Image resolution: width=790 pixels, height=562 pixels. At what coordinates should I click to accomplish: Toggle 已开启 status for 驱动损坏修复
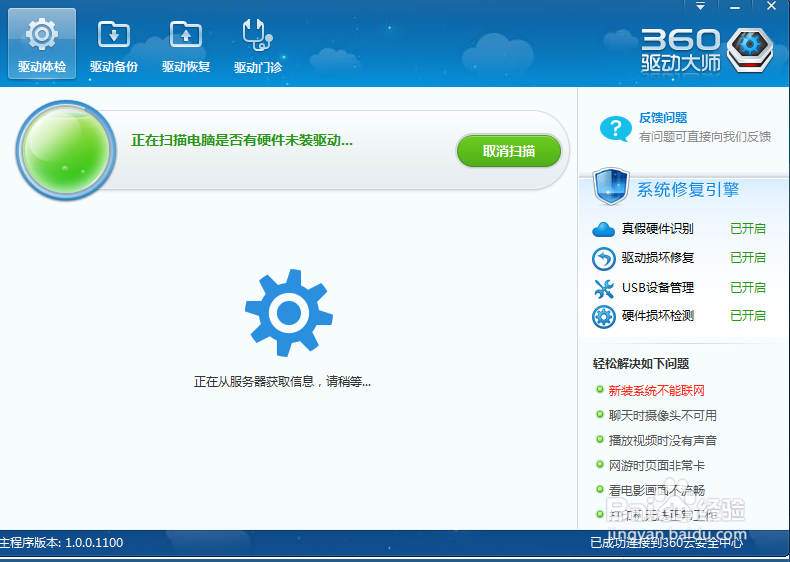pyautogui.click(x=748, y=258)
